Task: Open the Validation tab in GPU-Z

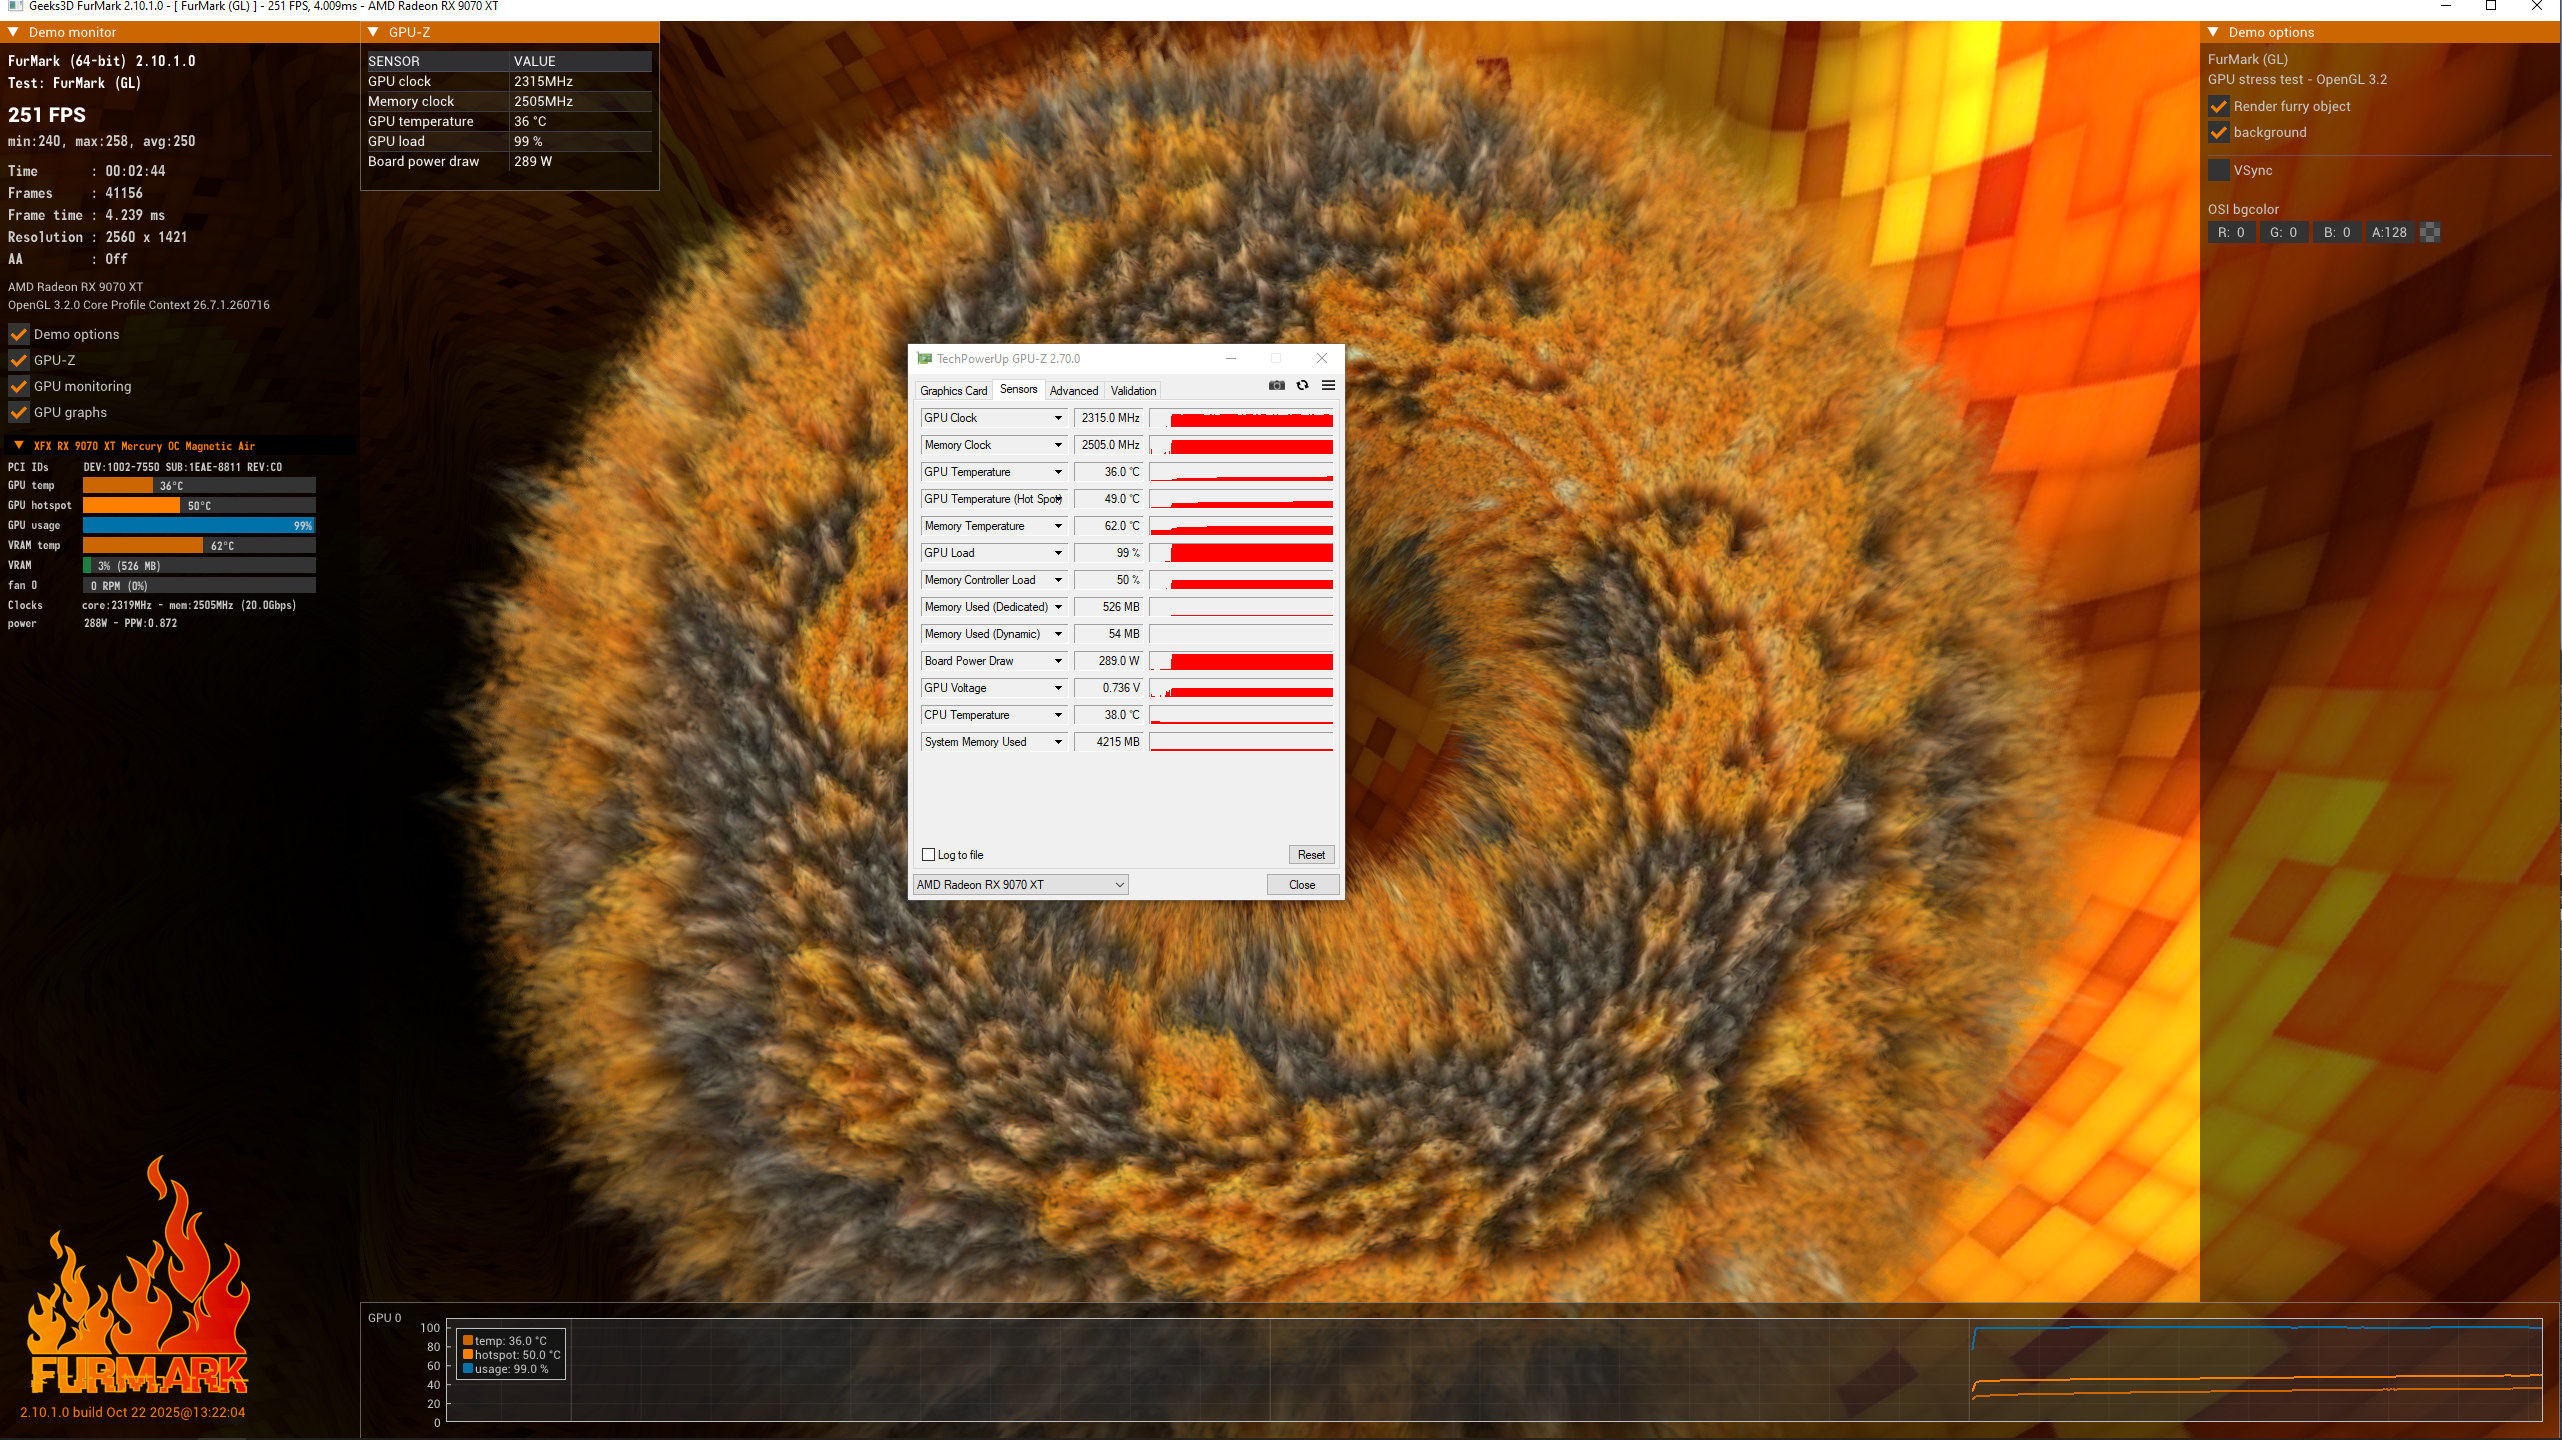Action: click(1133, 391)
